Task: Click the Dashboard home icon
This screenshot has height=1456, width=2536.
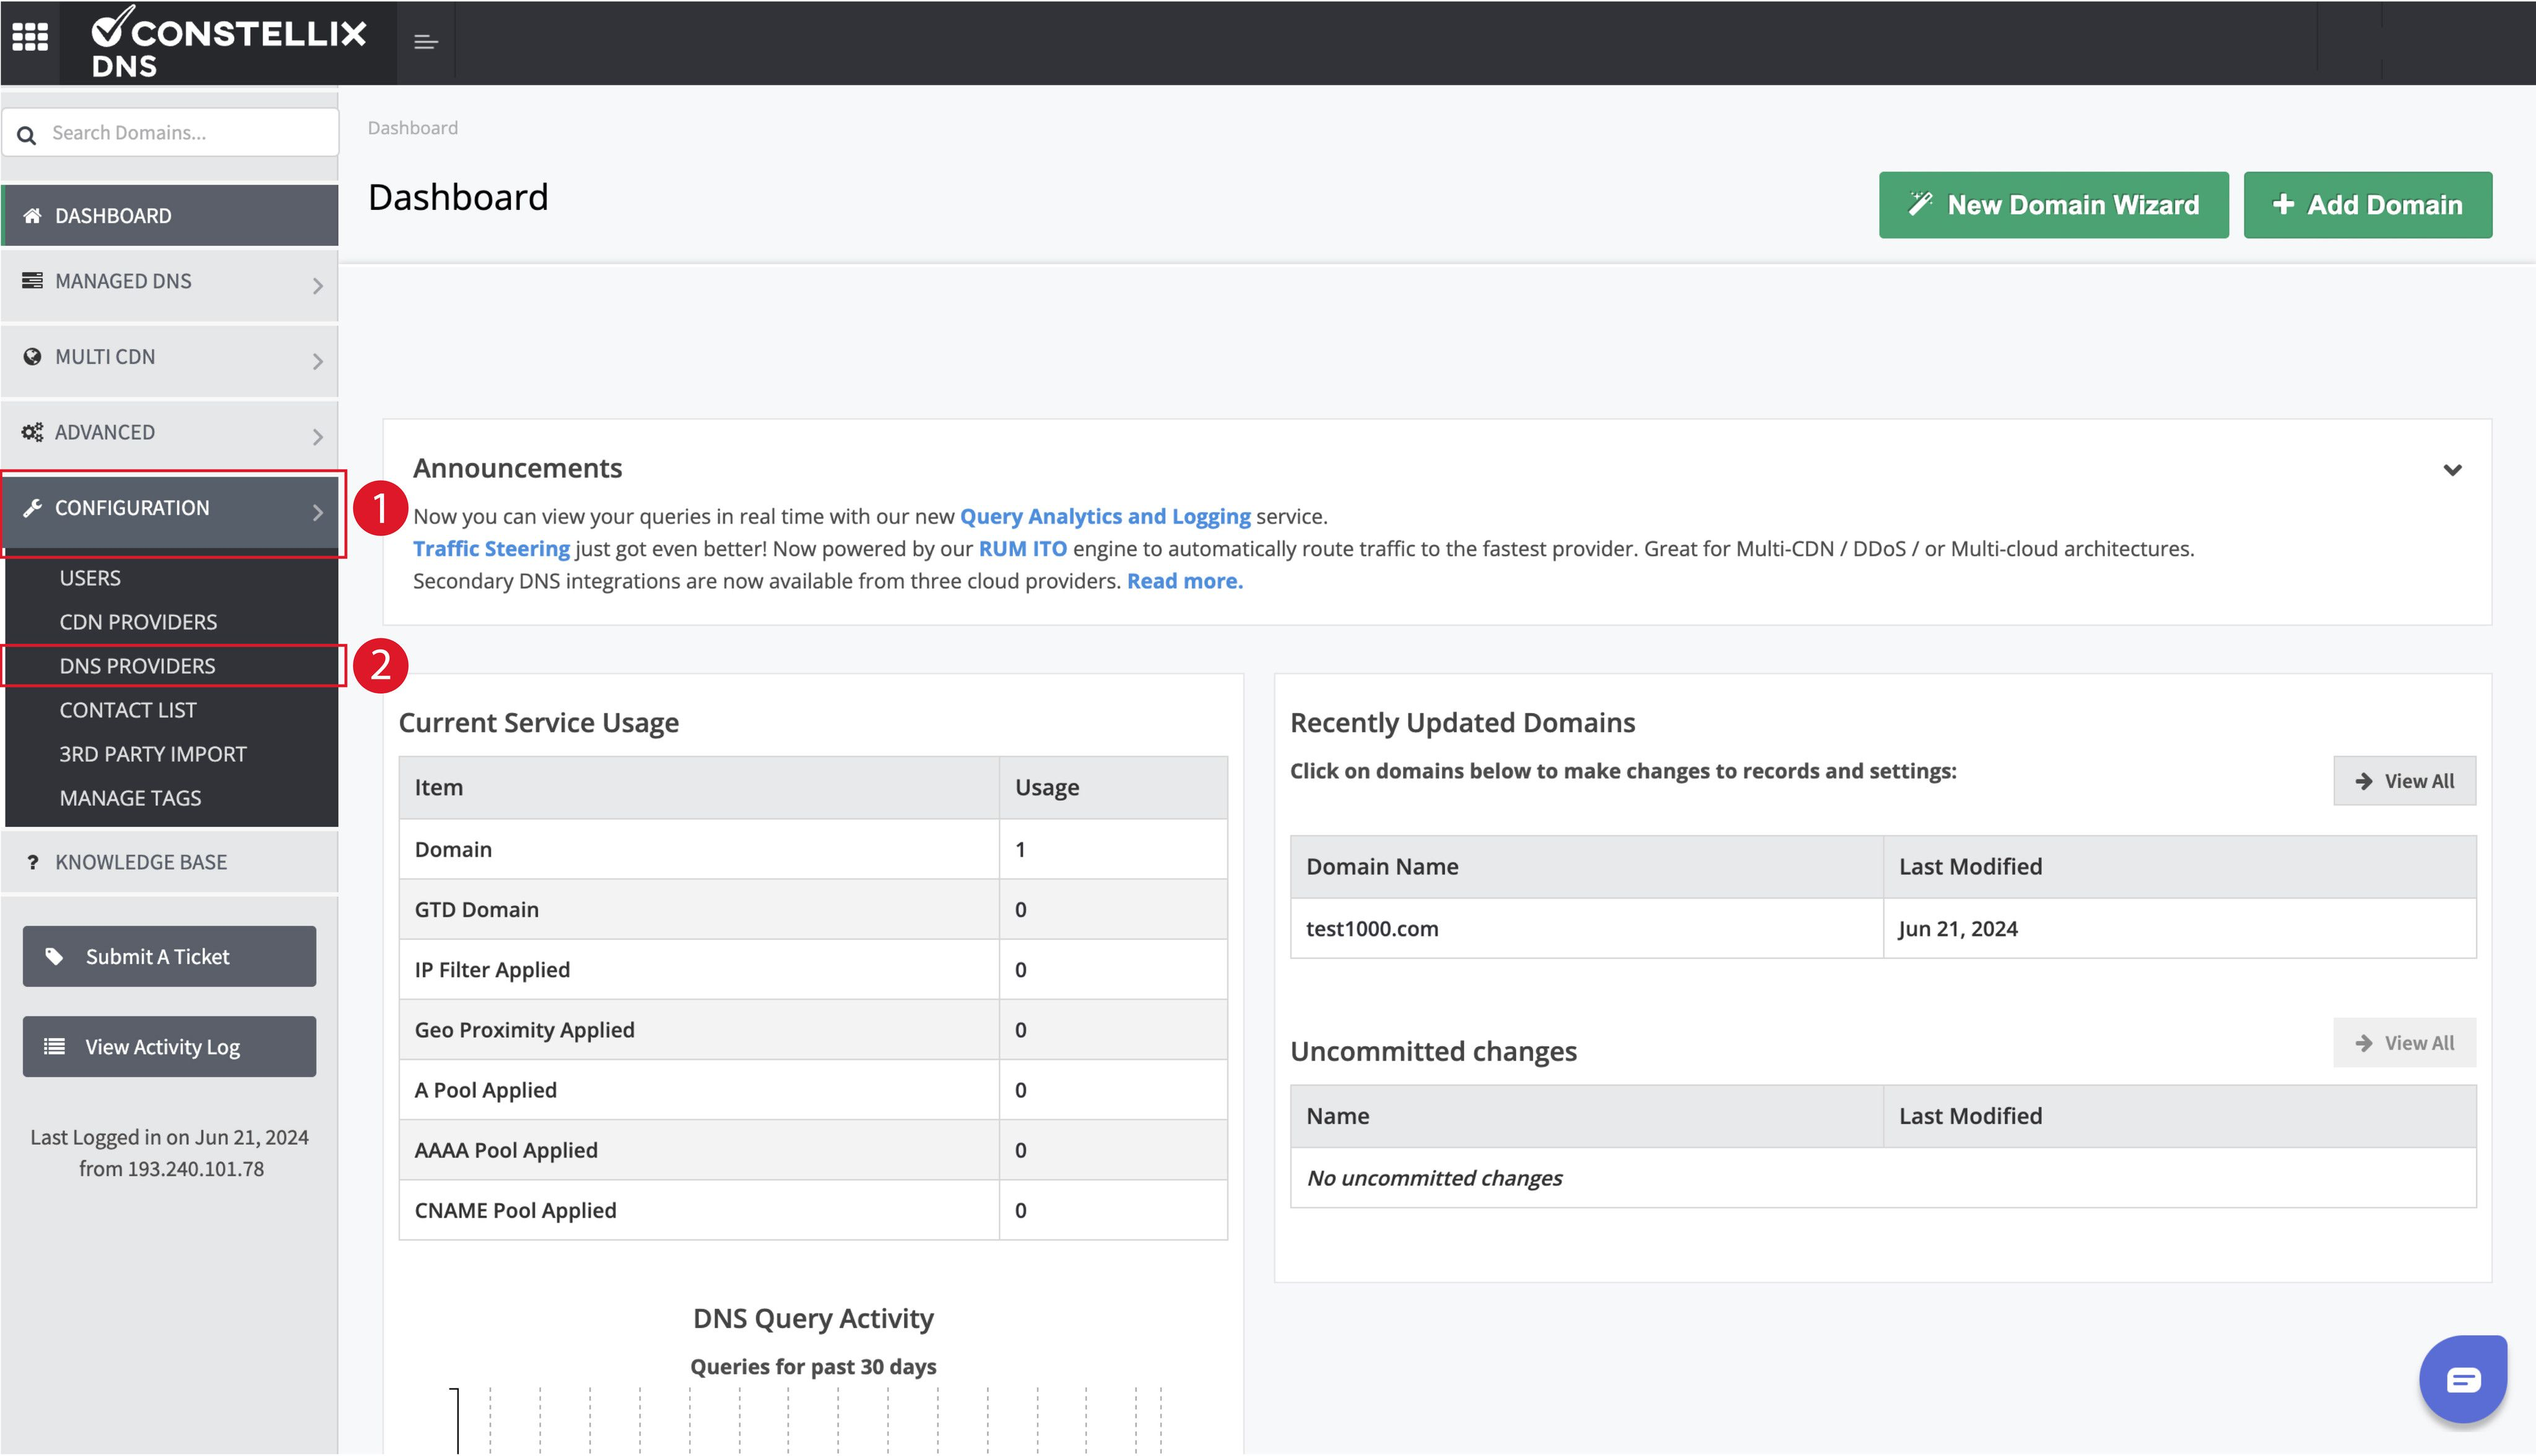Action: (x=32, y=216)
